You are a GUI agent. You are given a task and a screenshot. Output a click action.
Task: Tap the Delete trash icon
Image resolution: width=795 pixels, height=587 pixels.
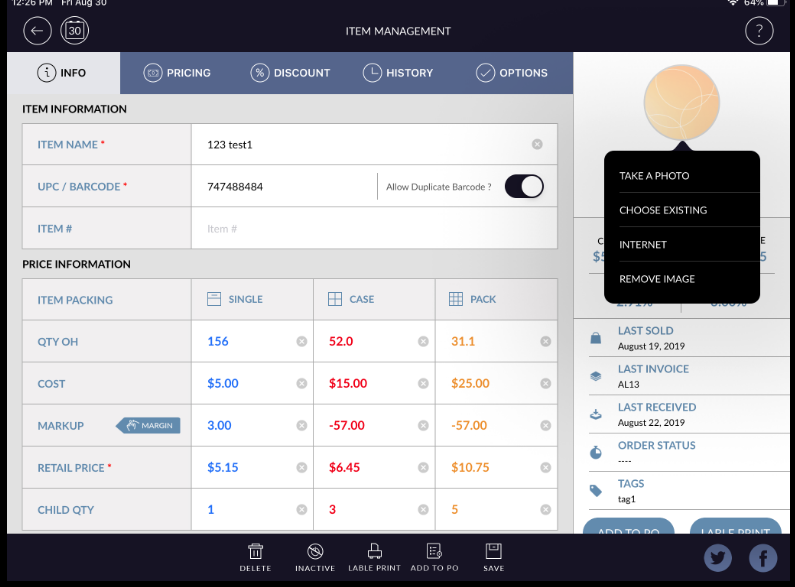click(255, 557)
